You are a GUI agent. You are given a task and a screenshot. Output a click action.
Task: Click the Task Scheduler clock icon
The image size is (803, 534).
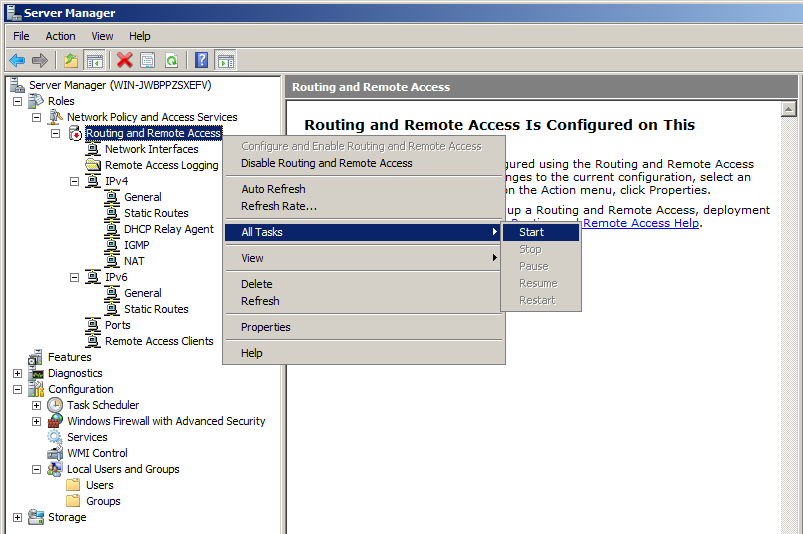click(x=55, y=405)
